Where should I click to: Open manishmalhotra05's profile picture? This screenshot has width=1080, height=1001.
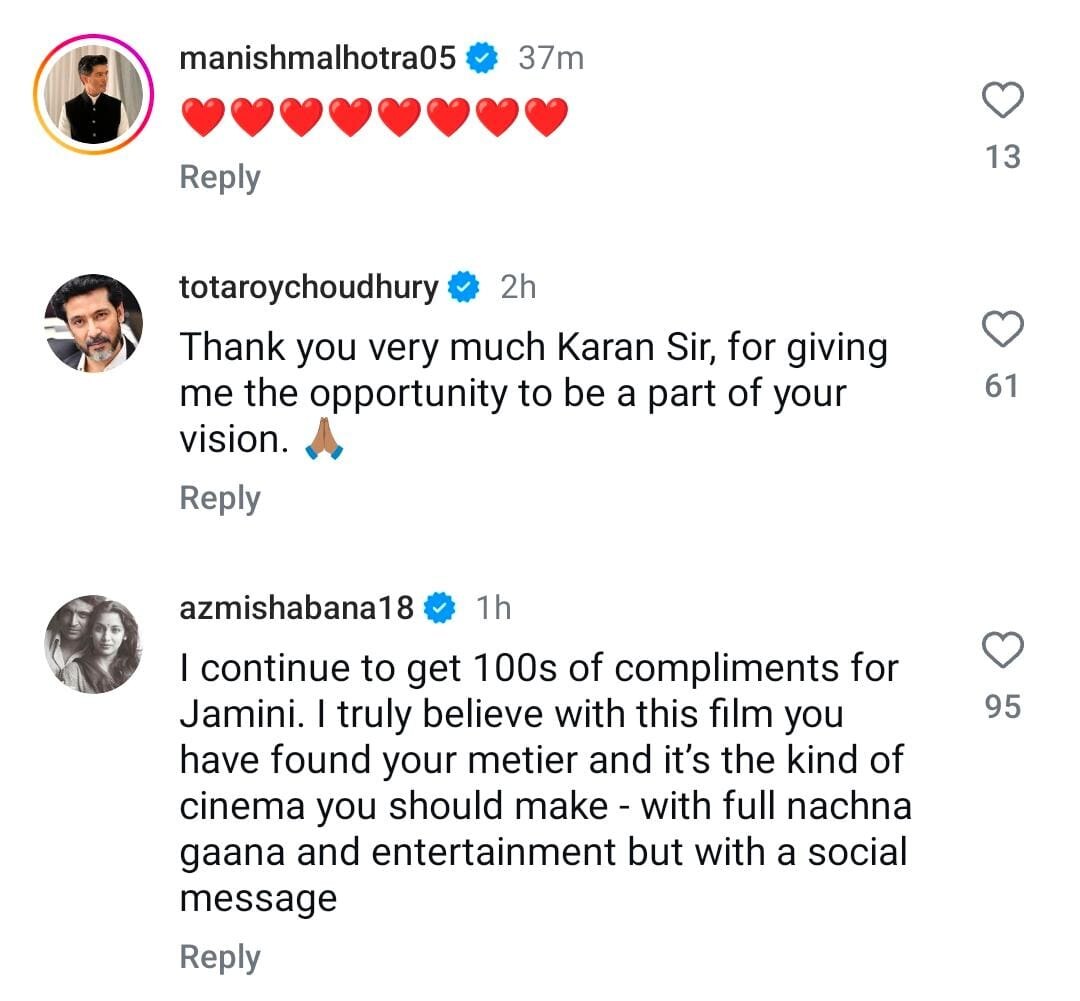tap(92, 93)
